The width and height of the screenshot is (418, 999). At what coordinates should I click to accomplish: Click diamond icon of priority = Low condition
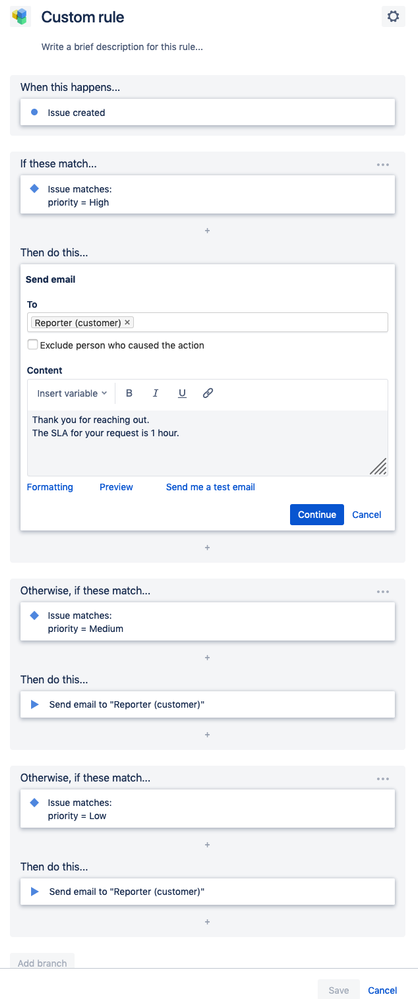pyautogui.click(x=35, y=803)
